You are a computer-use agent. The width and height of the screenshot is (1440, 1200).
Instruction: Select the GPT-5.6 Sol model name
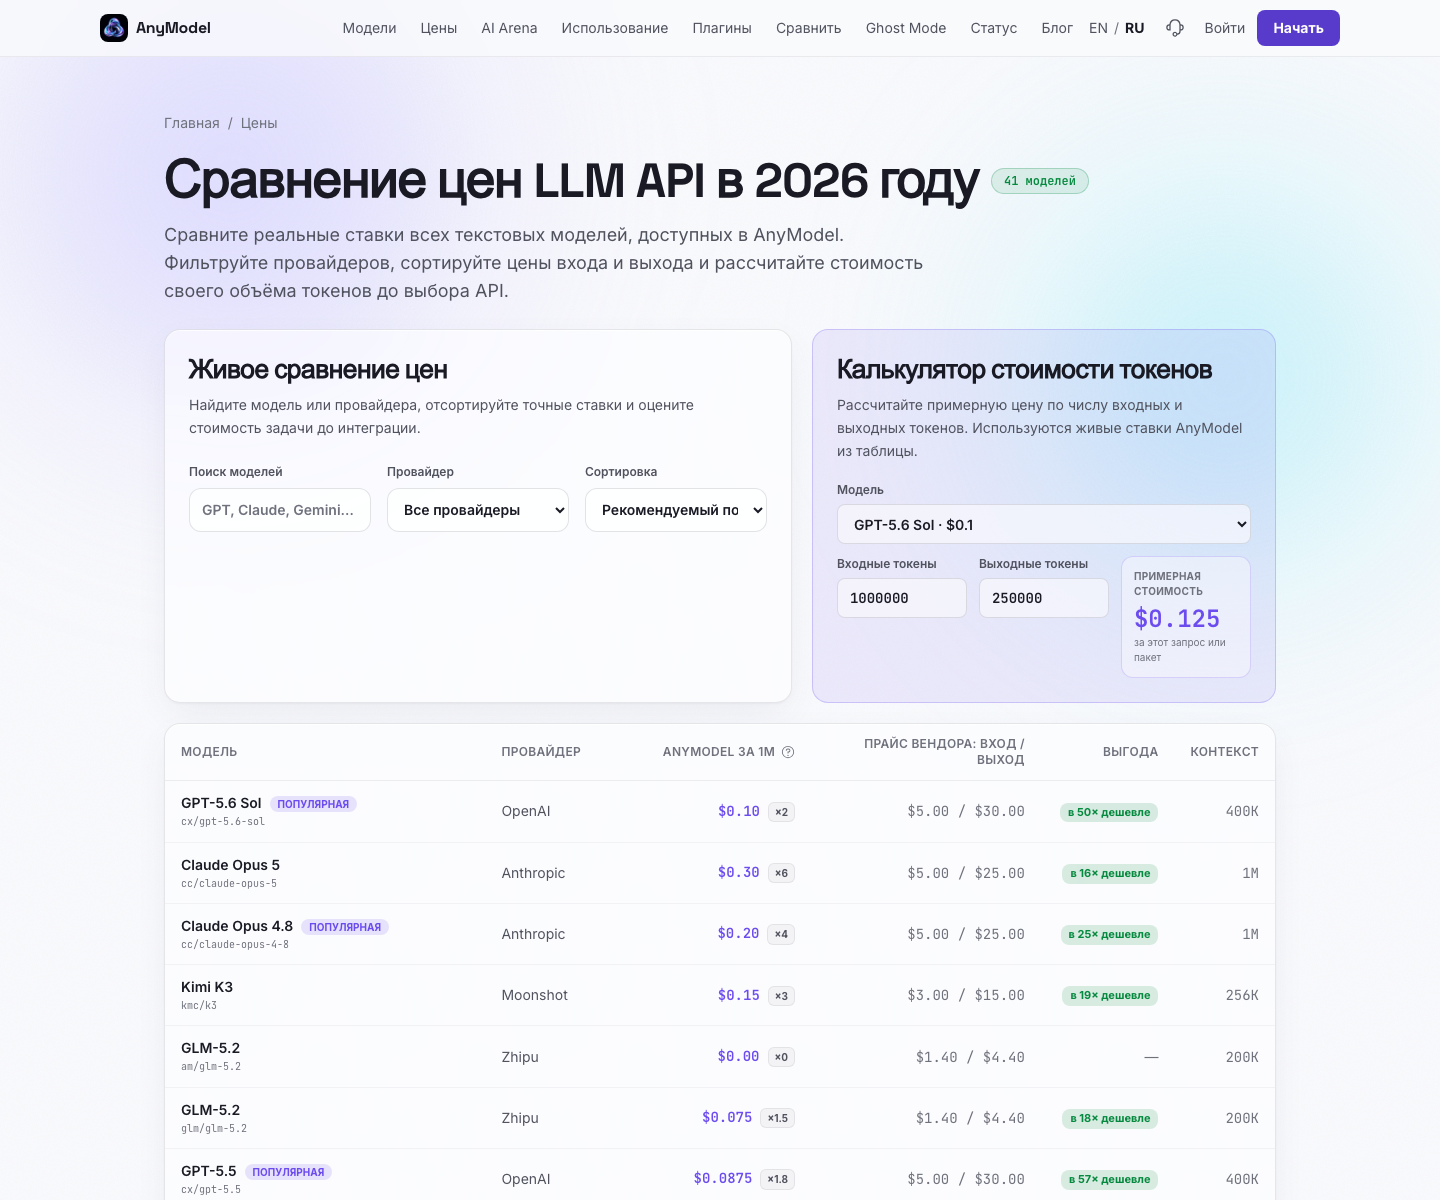coord(221,803)
